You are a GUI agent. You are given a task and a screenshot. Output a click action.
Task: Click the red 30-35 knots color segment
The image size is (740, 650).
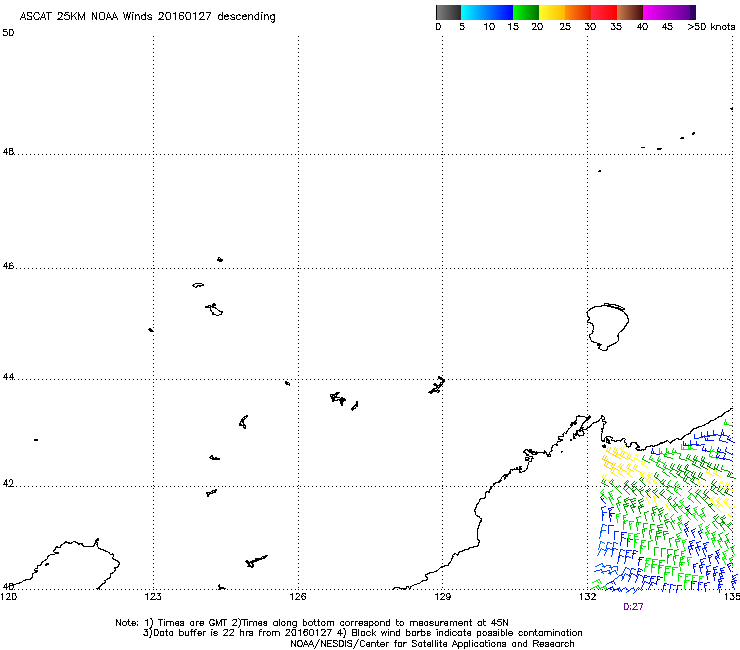[x=604, y=12]
